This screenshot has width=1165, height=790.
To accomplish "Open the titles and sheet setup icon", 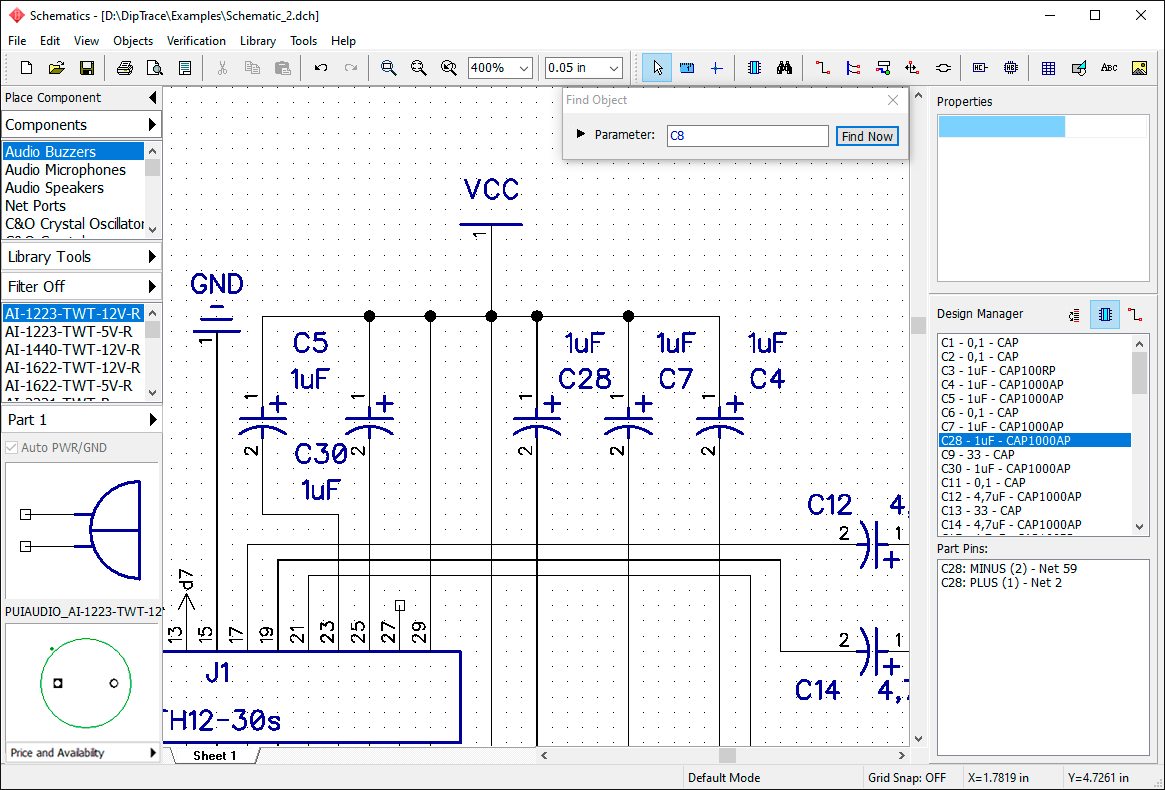I will coord(185,68).
